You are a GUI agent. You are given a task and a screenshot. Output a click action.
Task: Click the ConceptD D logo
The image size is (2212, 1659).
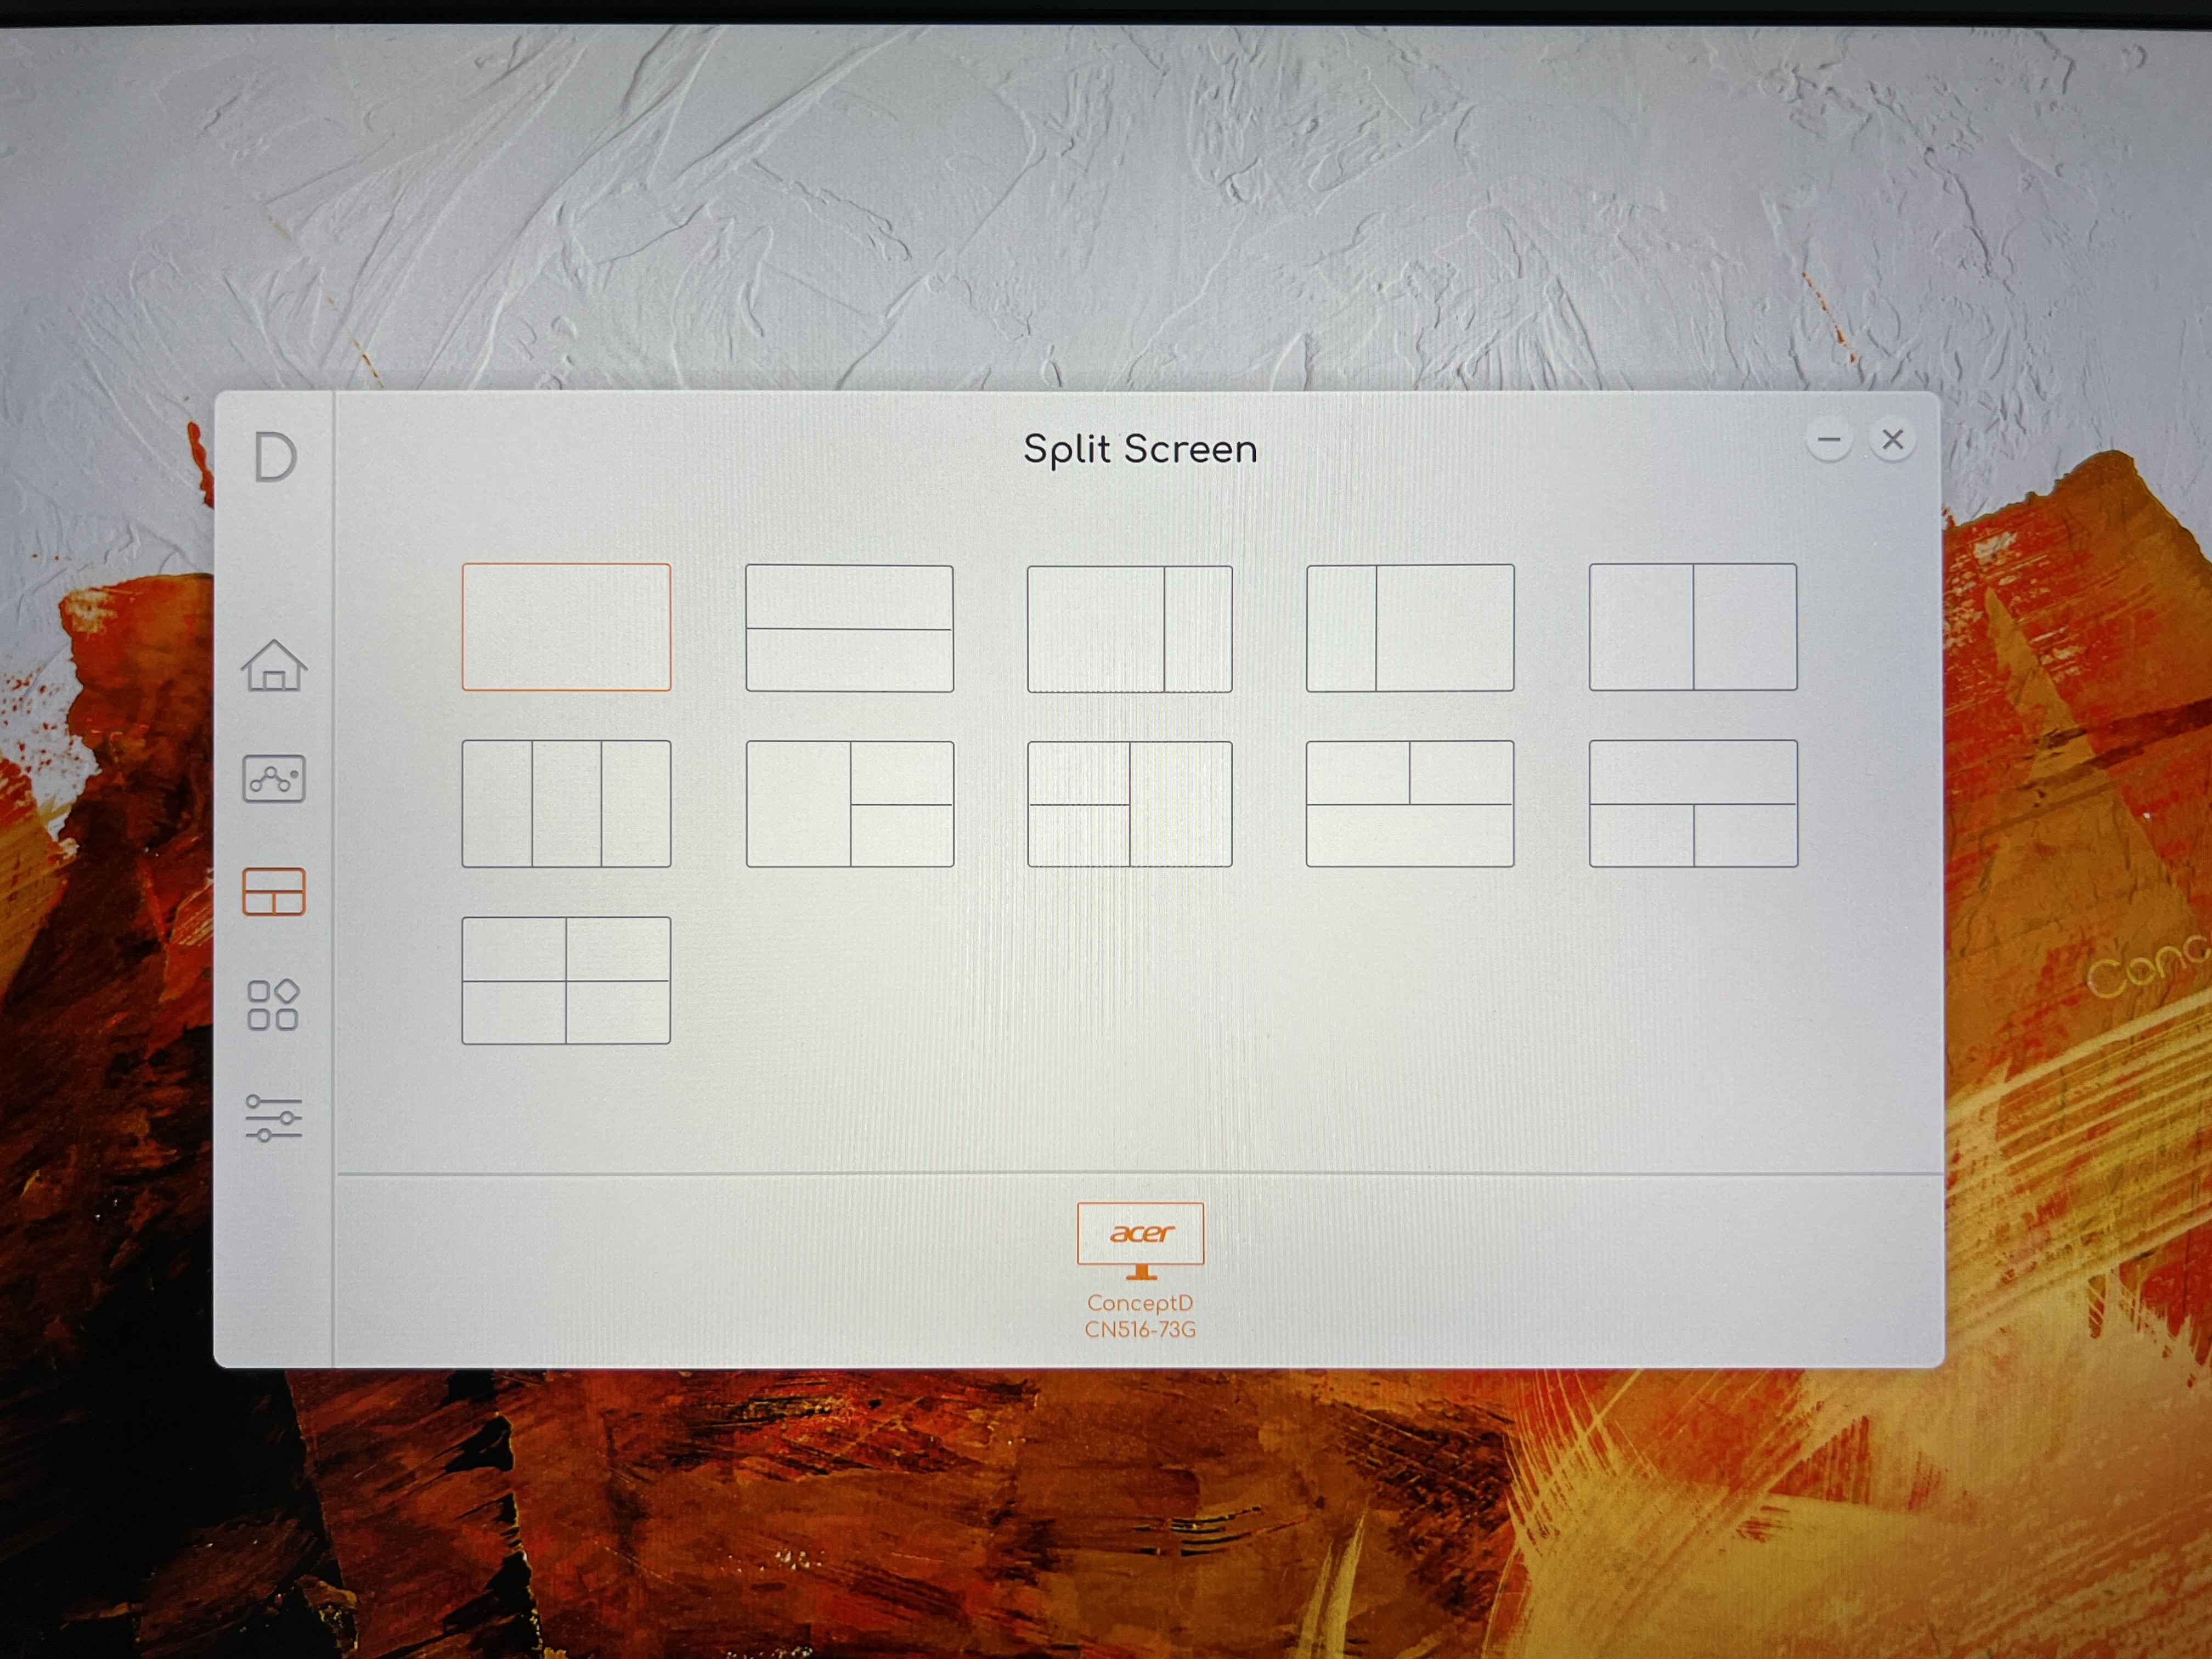(274, 458)
